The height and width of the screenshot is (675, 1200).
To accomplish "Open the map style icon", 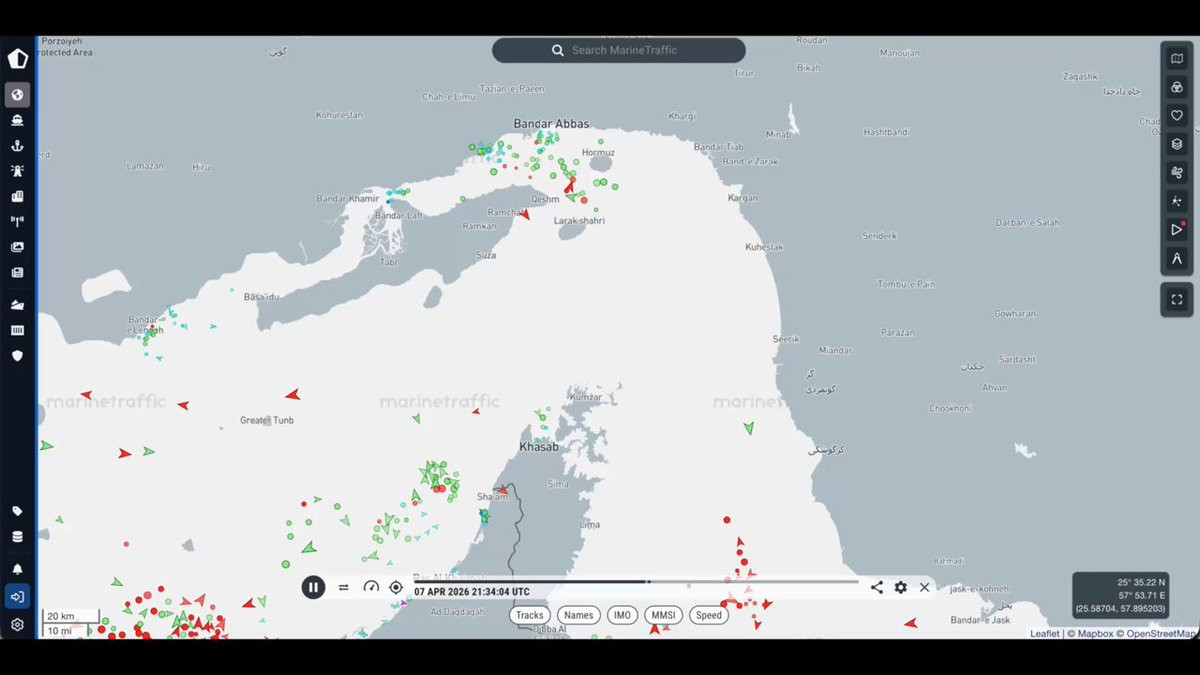I will pyautogui.click(x=1177, y=59).
